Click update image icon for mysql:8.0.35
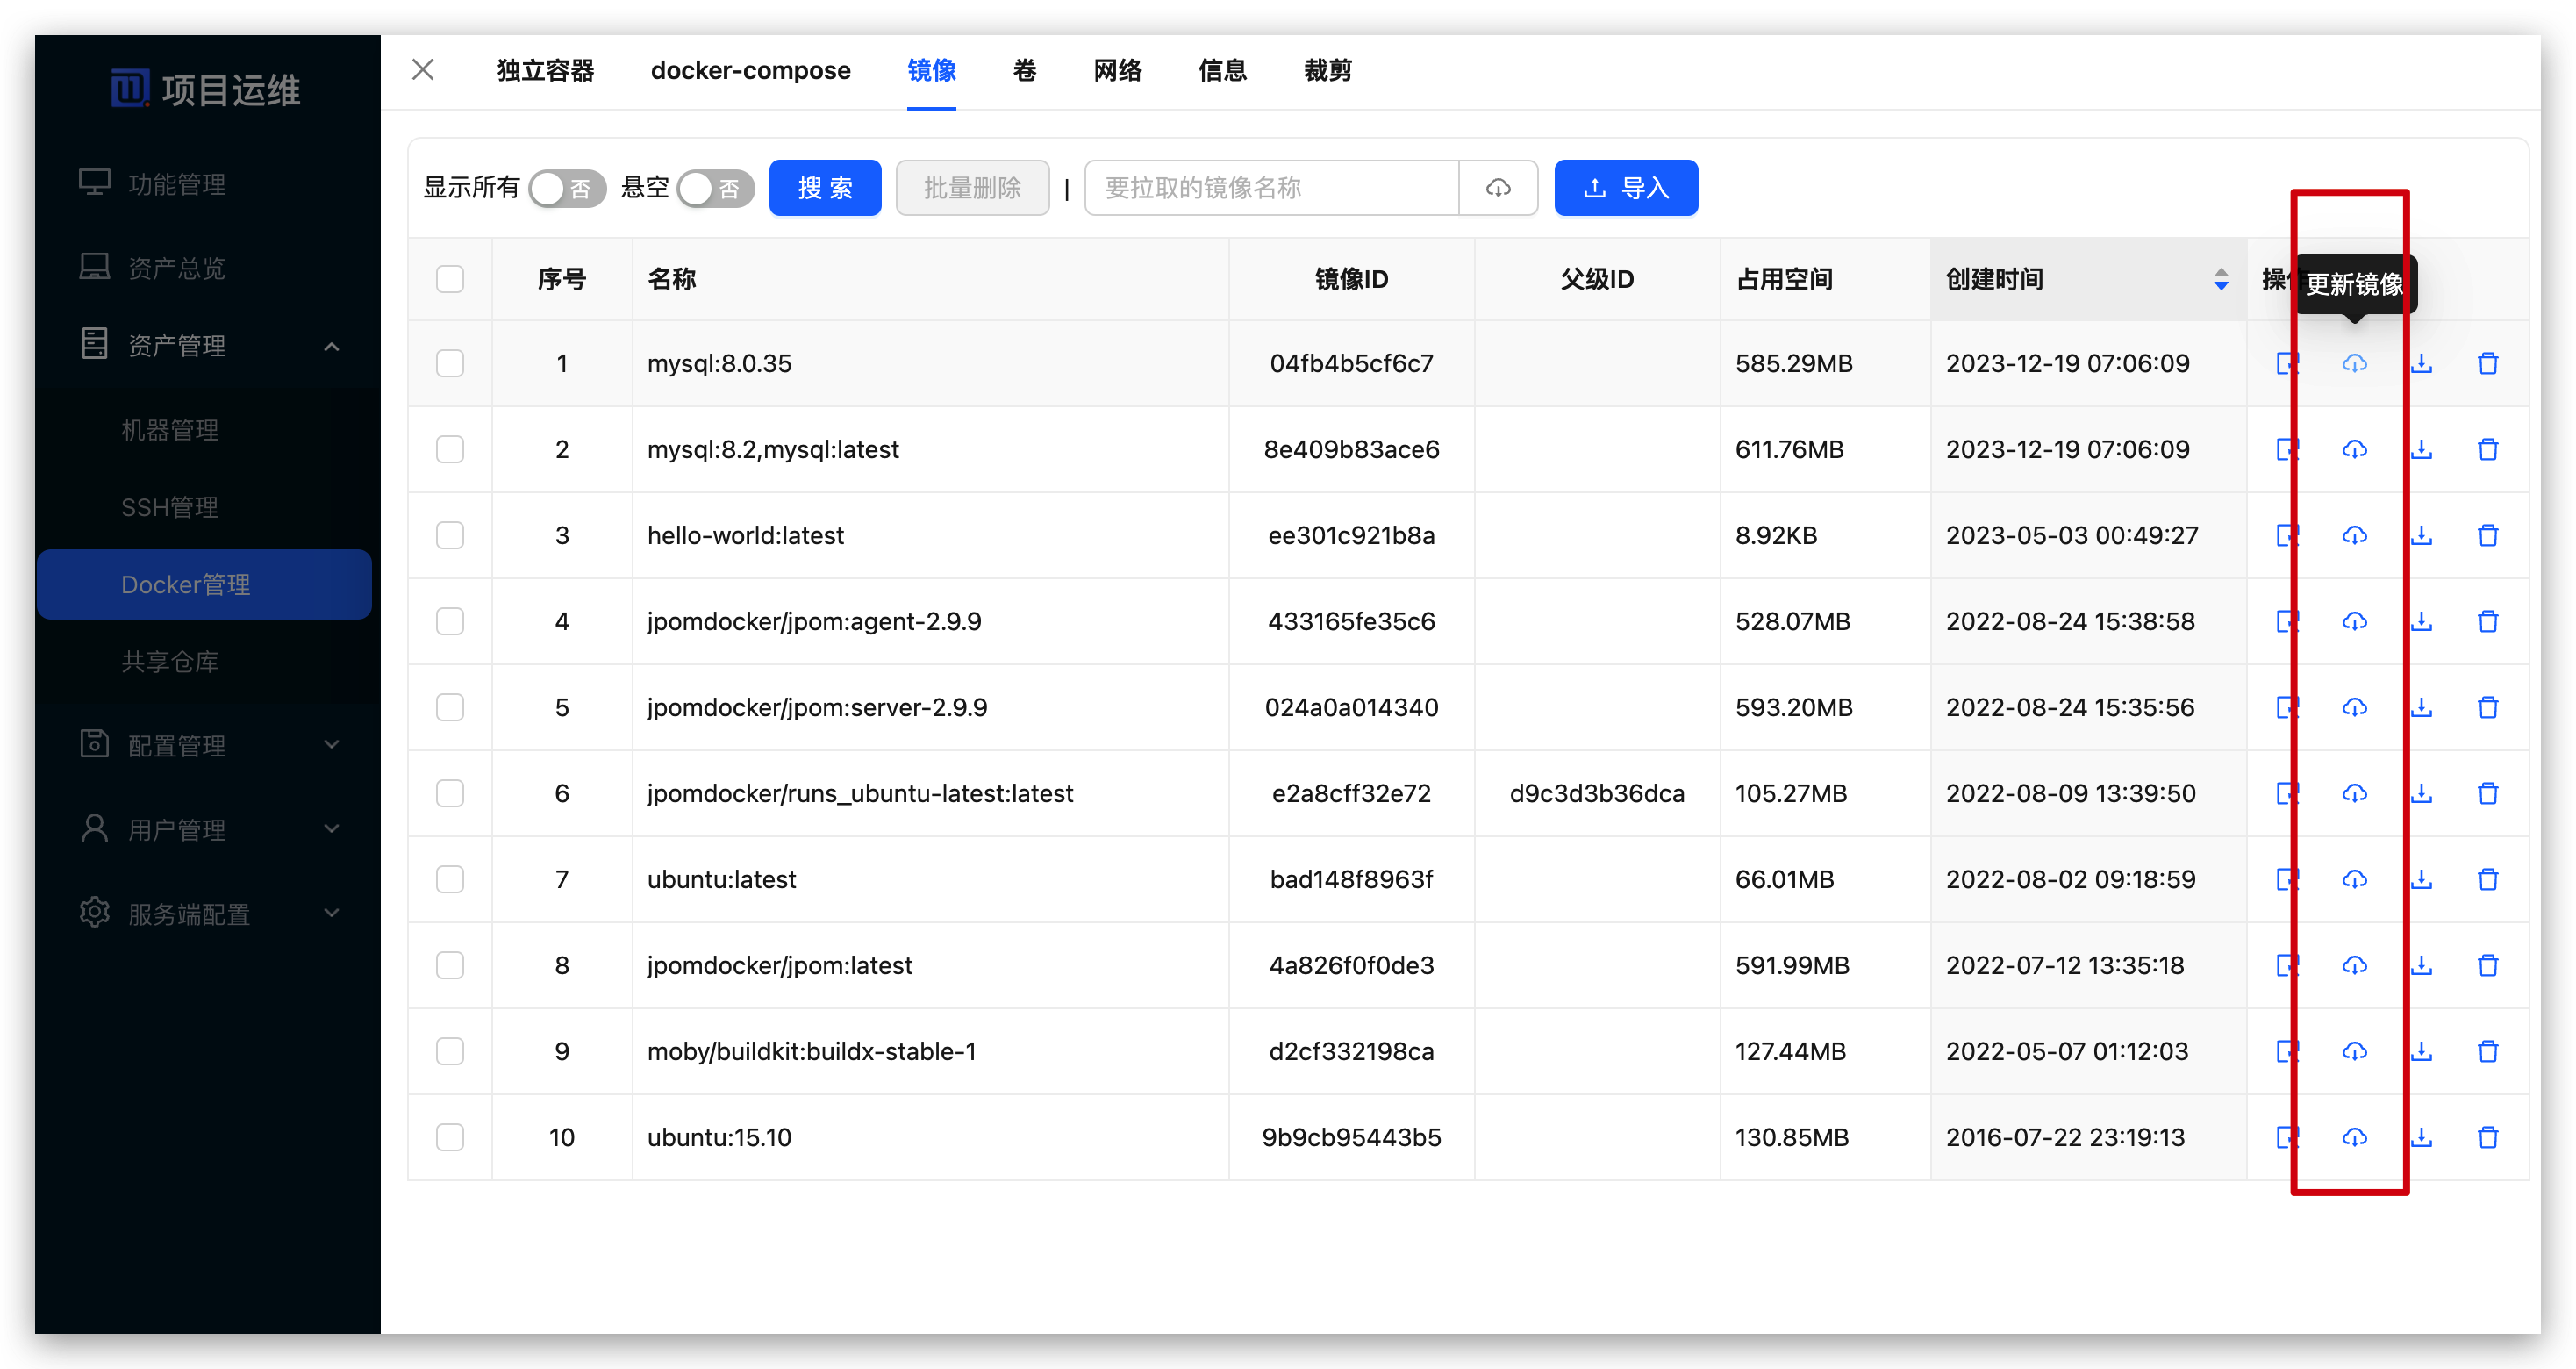Image resolution: width=2576 pixels, height=1369 pixels. 2354,363
